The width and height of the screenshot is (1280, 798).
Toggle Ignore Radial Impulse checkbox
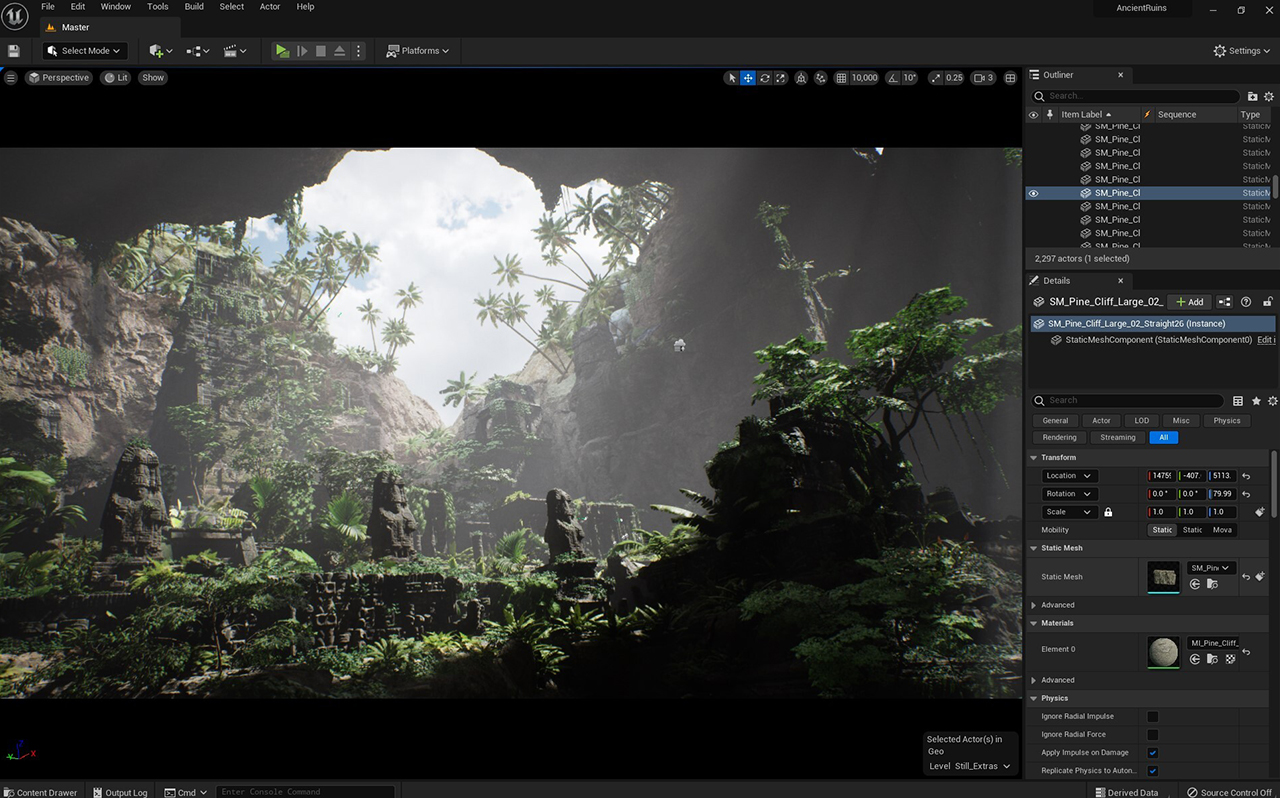[1153, 717]
